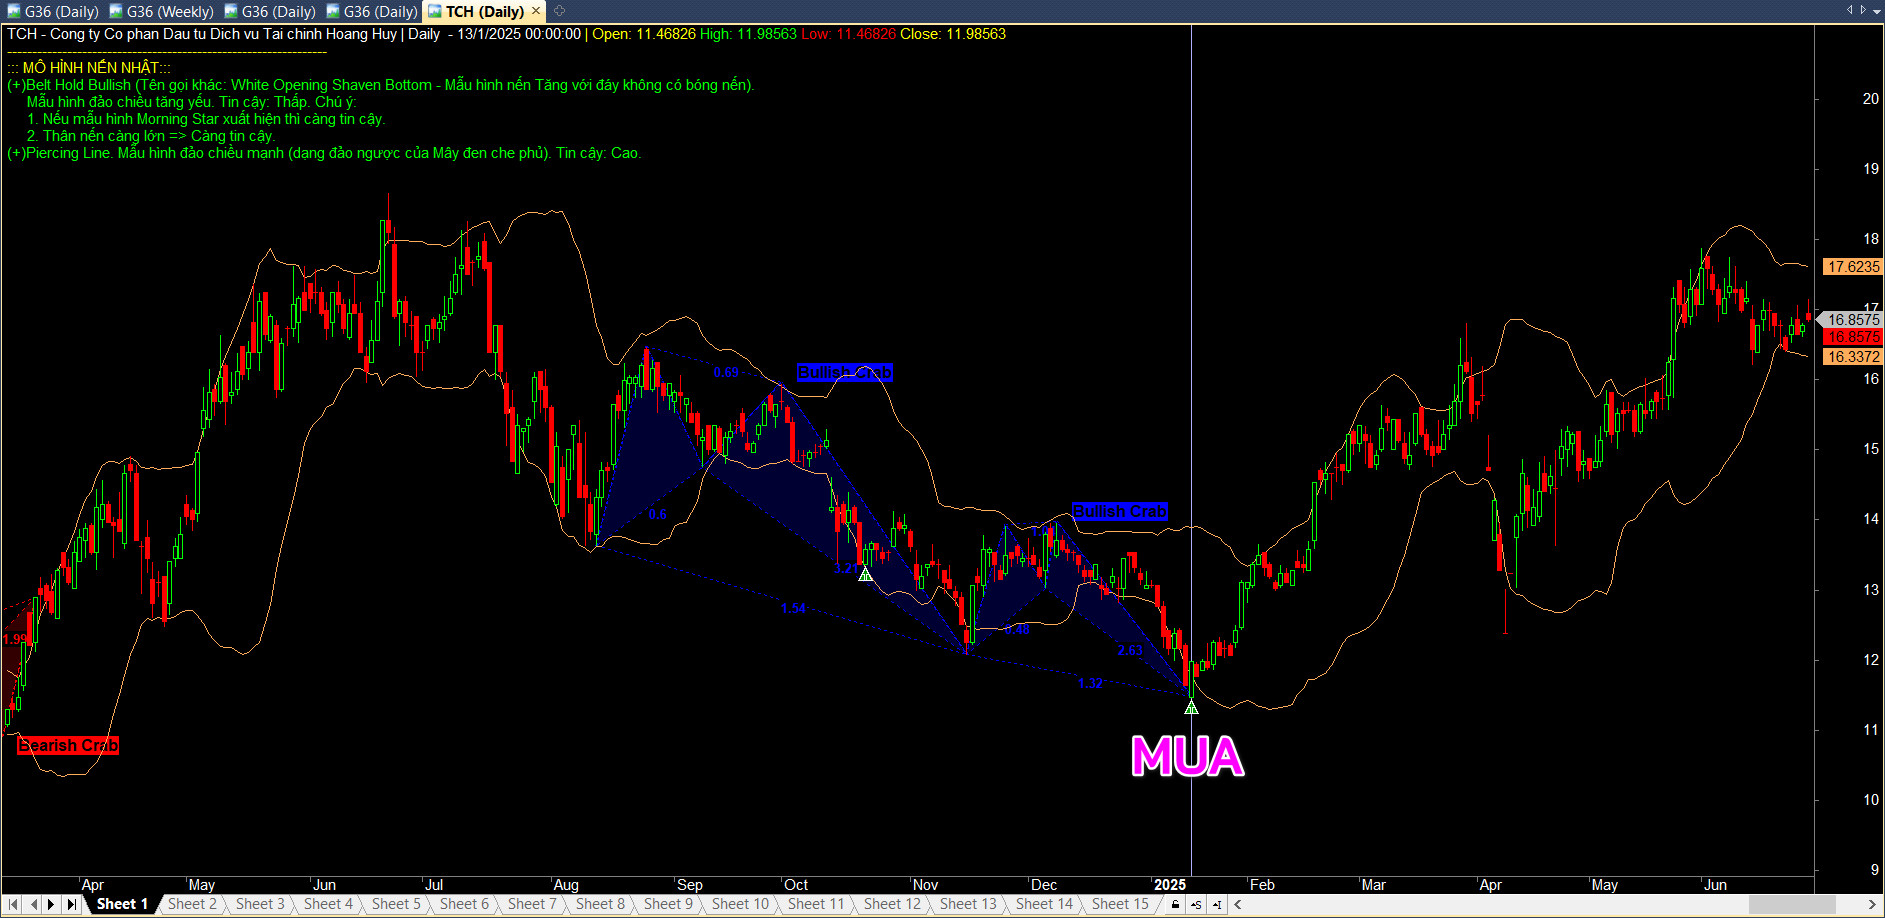Switch to Sheet 15
1885x918 pixels.
click(x=1120, y=904)
